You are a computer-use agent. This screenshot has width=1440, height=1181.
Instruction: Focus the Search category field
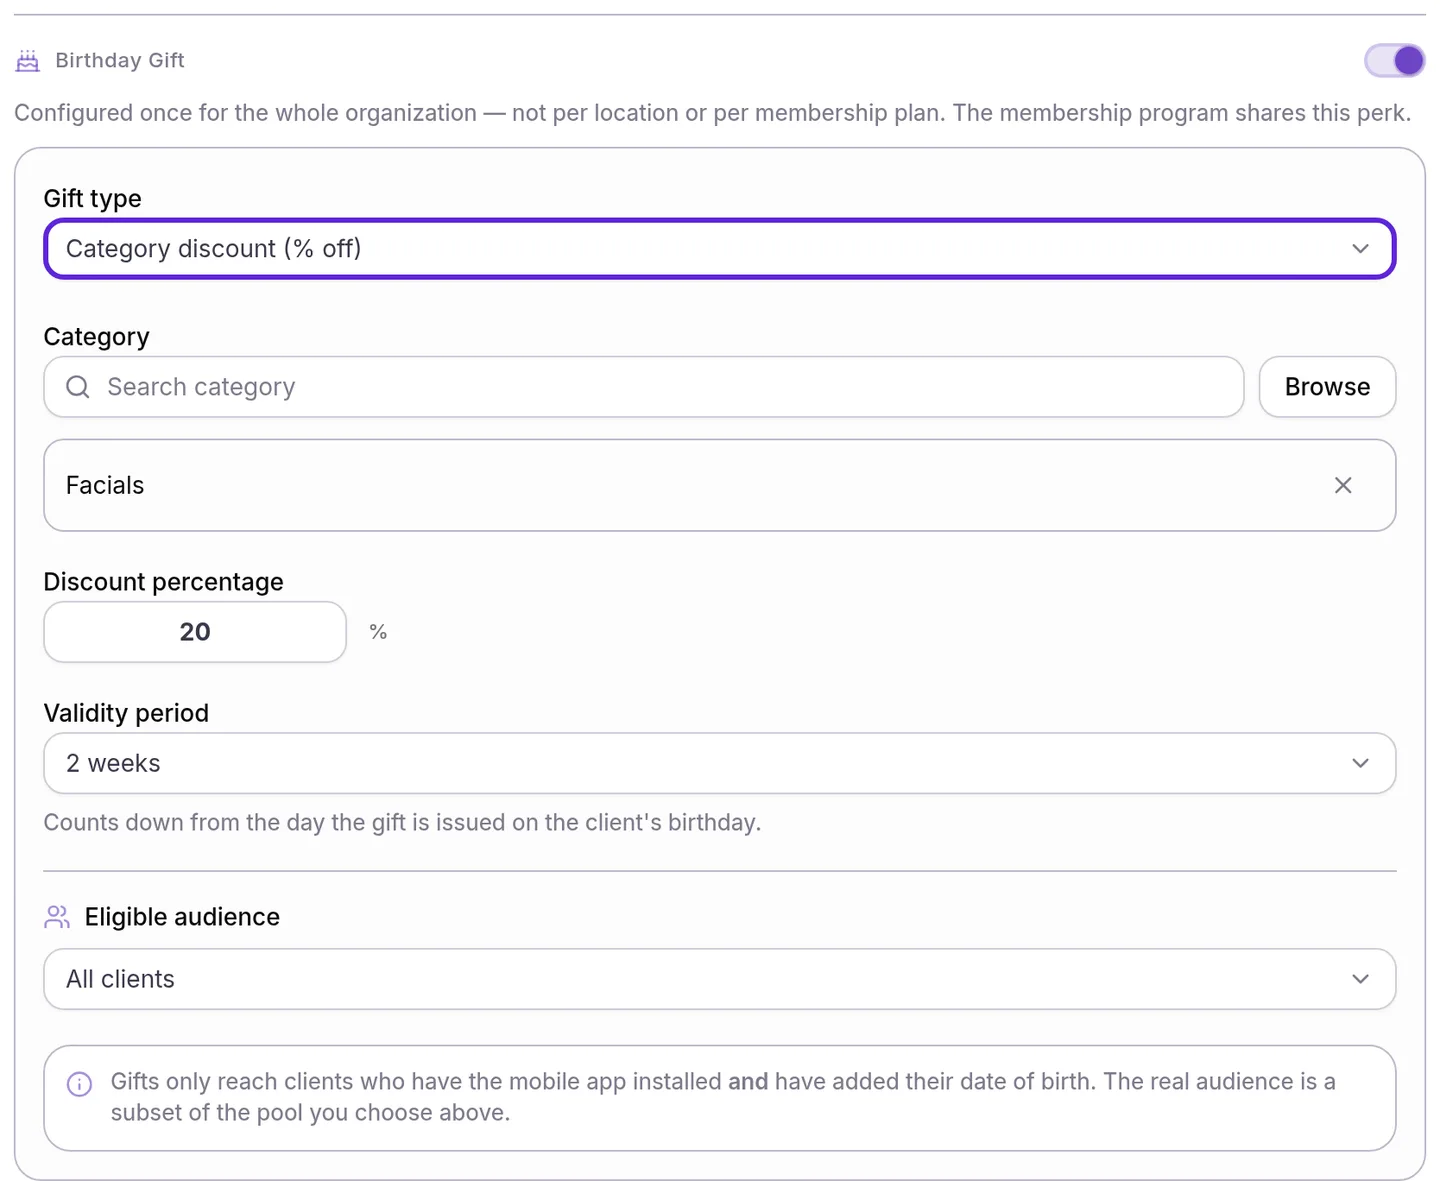tap(644, 387)
